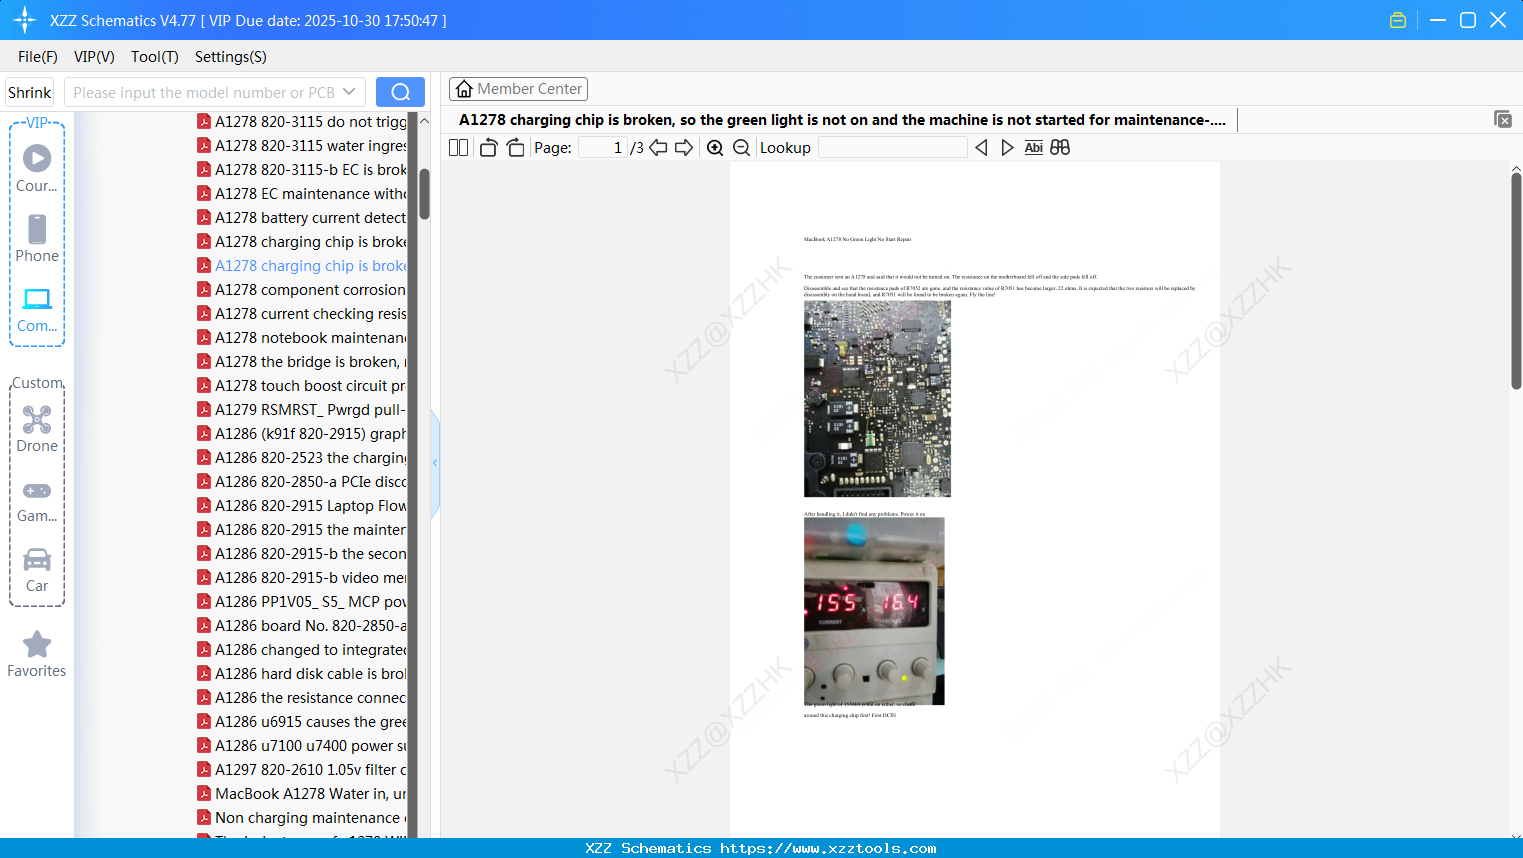Viewport: 1523px width, 858px height.
Task: Find the previous Lookup match
Action: [x=981, y=147]
